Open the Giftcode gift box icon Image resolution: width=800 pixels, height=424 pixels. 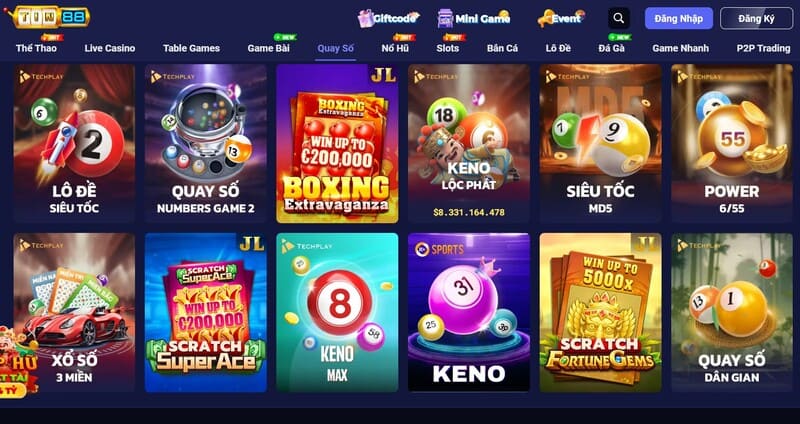click(366, 18)
